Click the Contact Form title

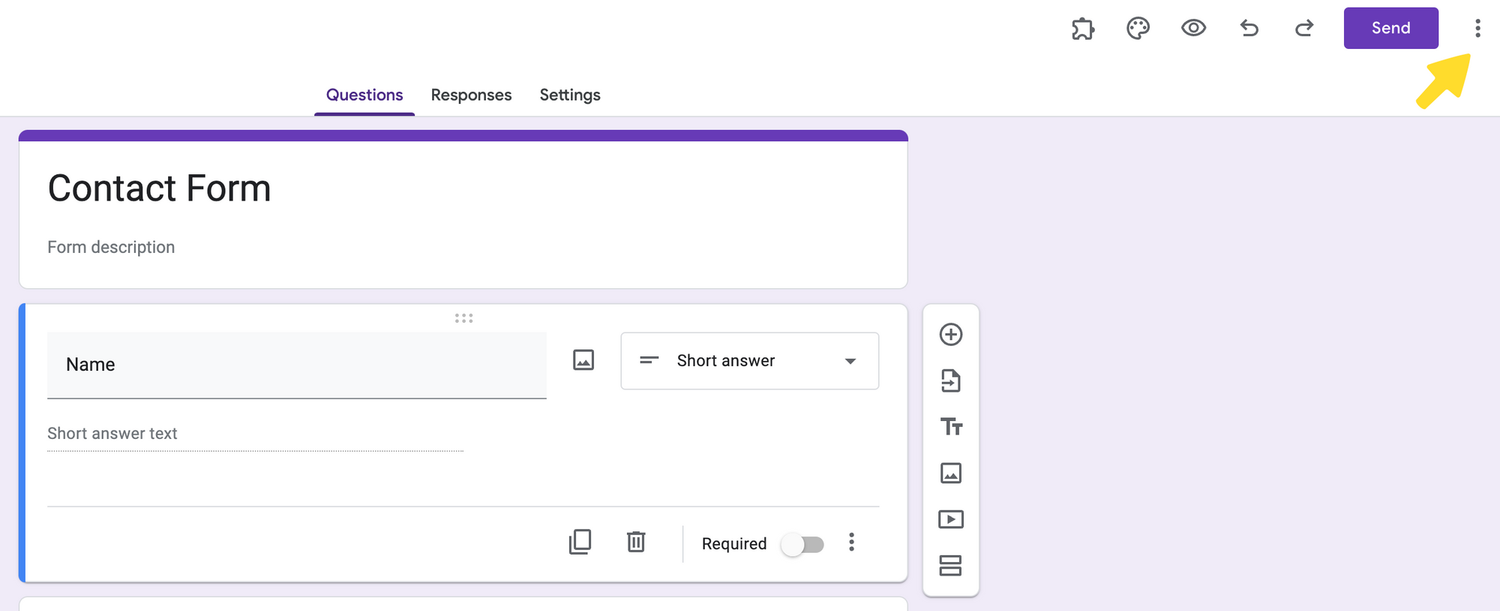(x=159, y=188)
